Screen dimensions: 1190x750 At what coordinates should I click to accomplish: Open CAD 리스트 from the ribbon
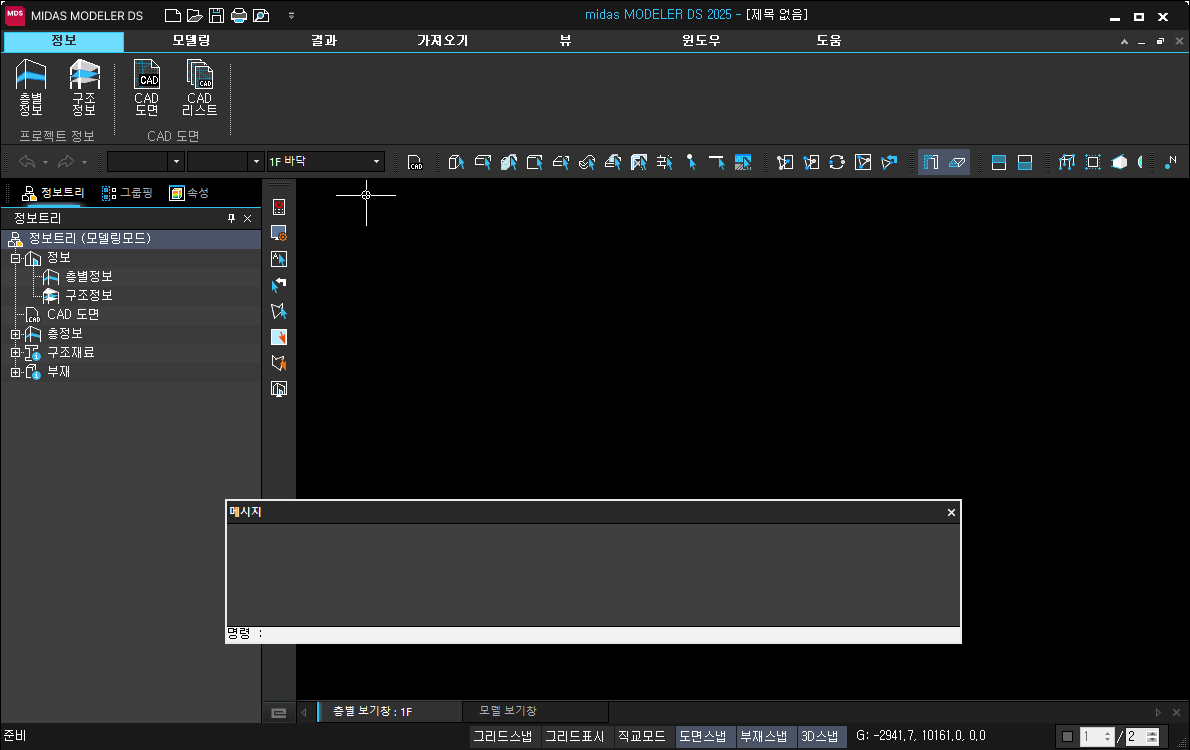(x=200, y=88)
